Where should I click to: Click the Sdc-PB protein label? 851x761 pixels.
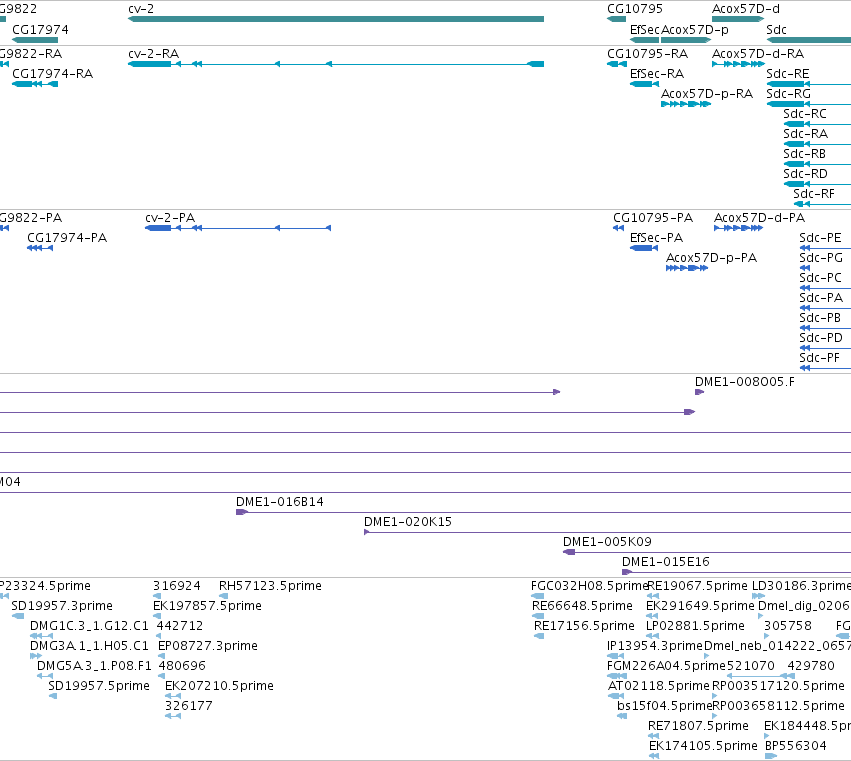pyautogui.click(x=820, y=318)
